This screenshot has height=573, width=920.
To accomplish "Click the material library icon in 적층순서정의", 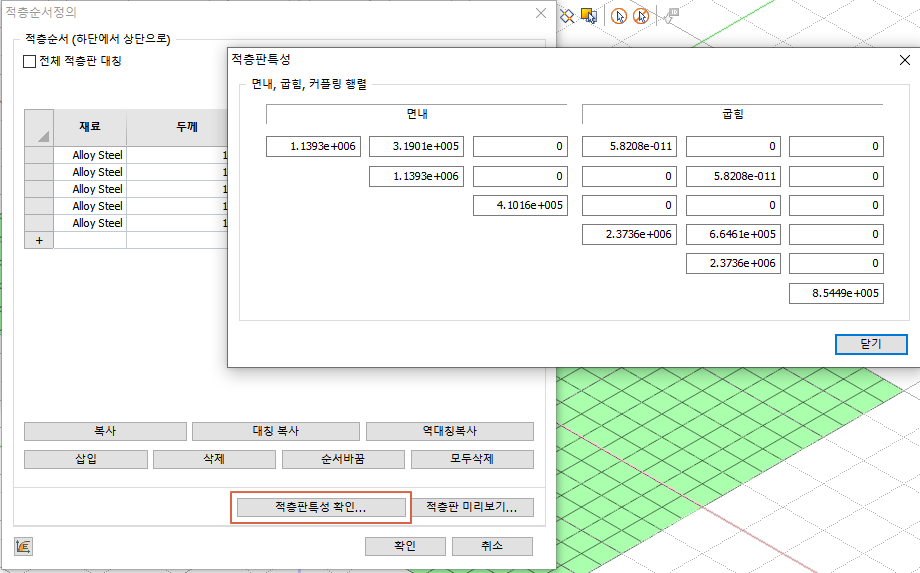I will coord(23,547).
